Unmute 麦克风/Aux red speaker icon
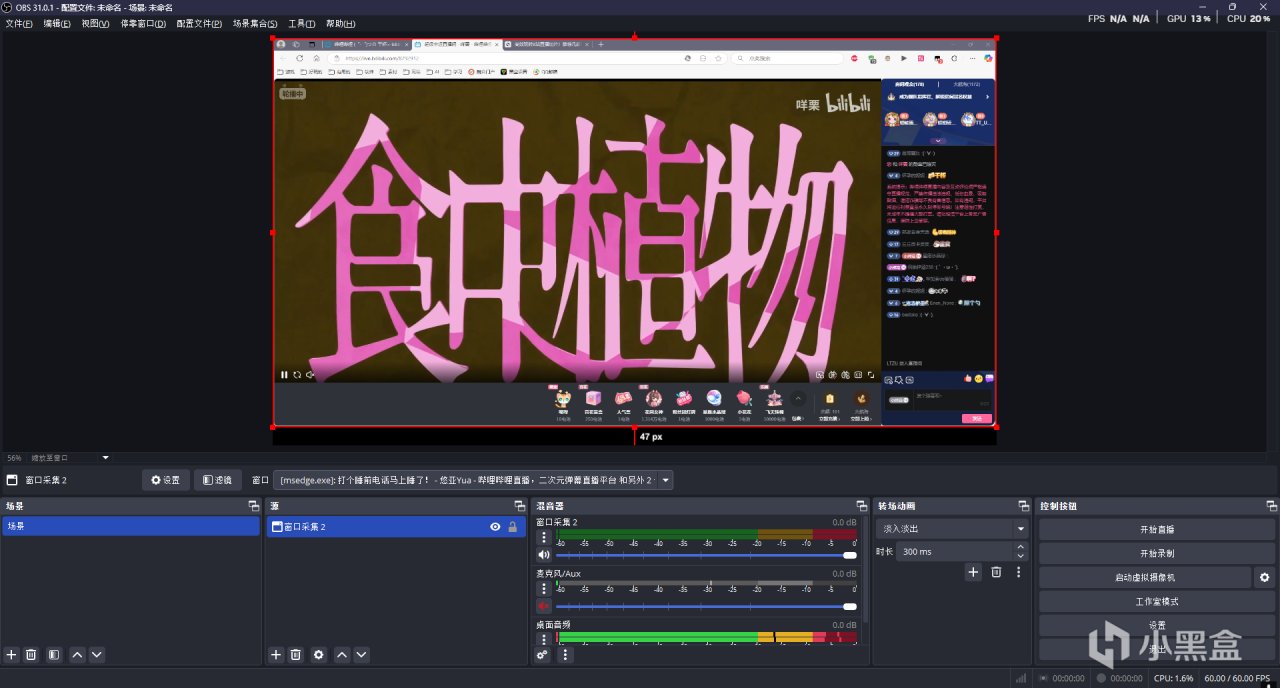This screenshot has height=688, width=1280. click(544, 606)
